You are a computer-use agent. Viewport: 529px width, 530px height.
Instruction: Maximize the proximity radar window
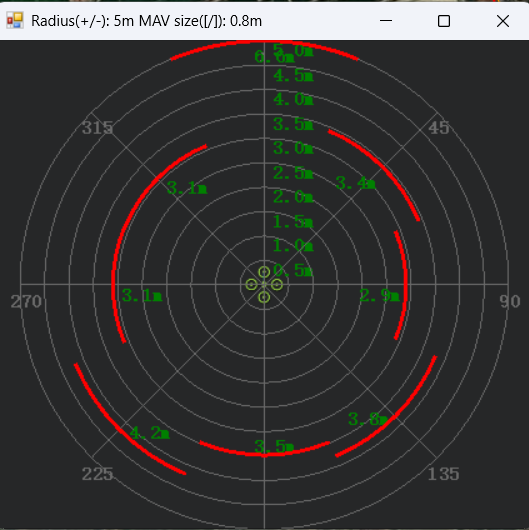pos(444,21)
